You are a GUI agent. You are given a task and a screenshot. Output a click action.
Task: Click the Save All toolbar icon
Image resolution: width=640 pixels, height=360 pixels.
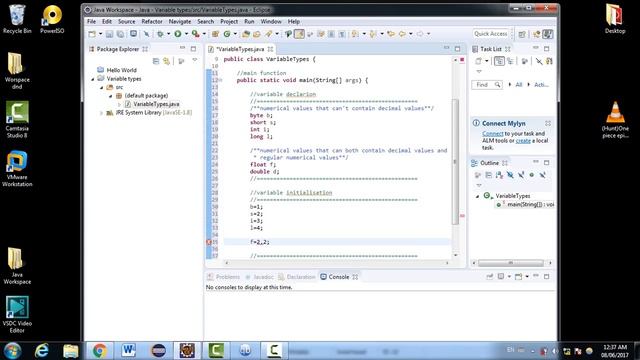(x=120, y=34)
